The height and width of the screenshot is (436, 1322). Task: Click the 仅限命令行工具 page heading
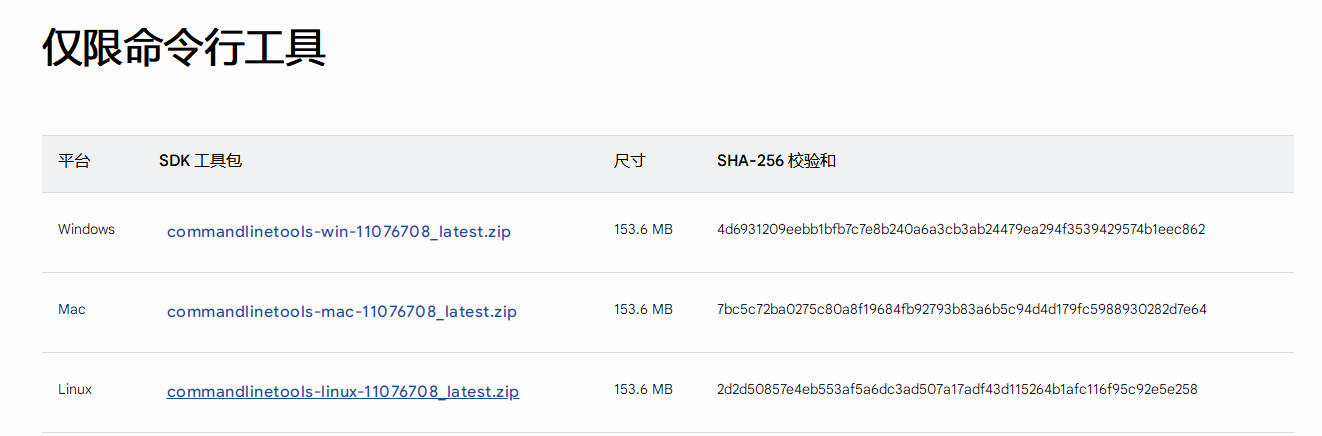pyautogui.click(x=184, y=47)
